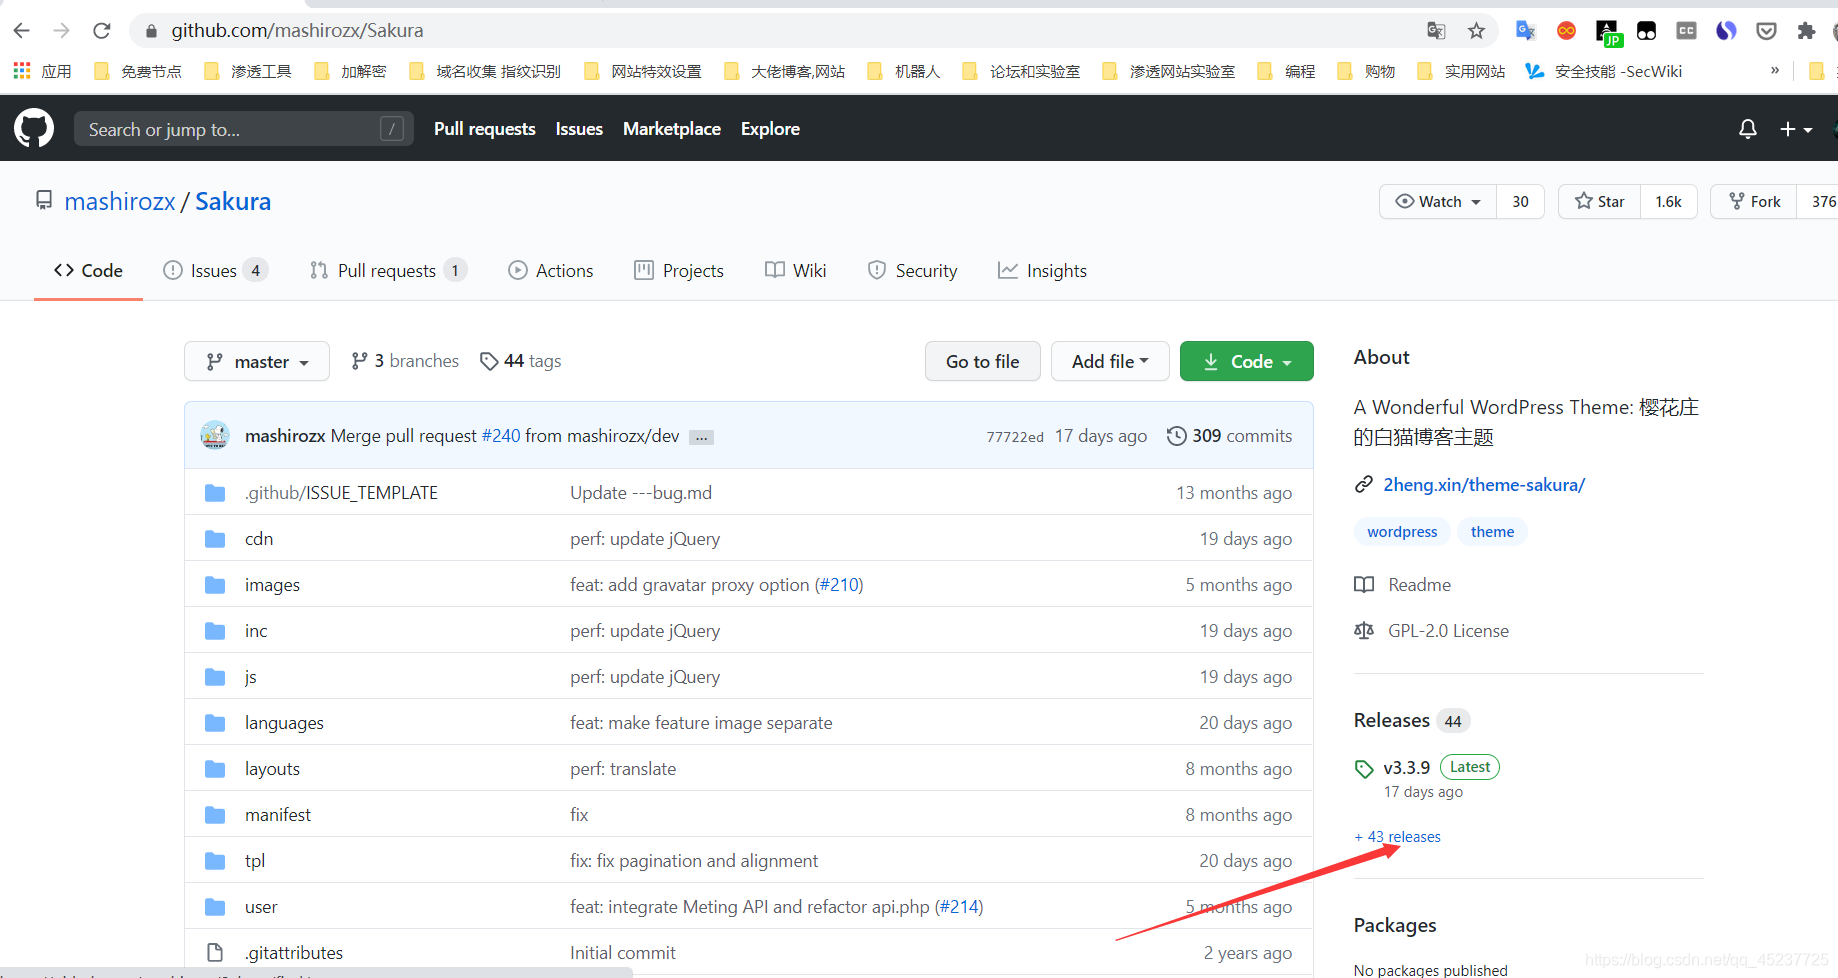Open the translate page icon in address bar
The height and width of the screenshot is (978, 1838).
click(1436, 31)
